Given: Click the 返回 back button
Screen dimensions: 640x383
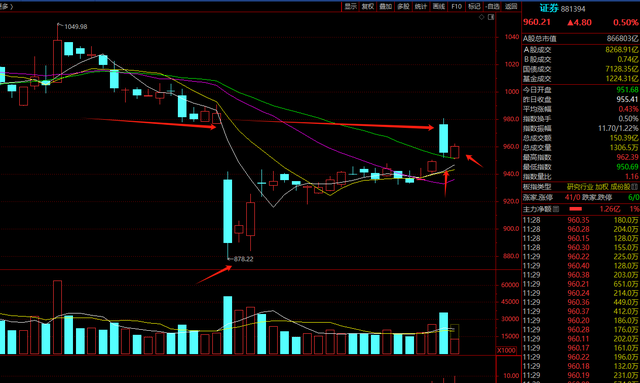Looking at the screenshot, I should [x=511, y=6].
